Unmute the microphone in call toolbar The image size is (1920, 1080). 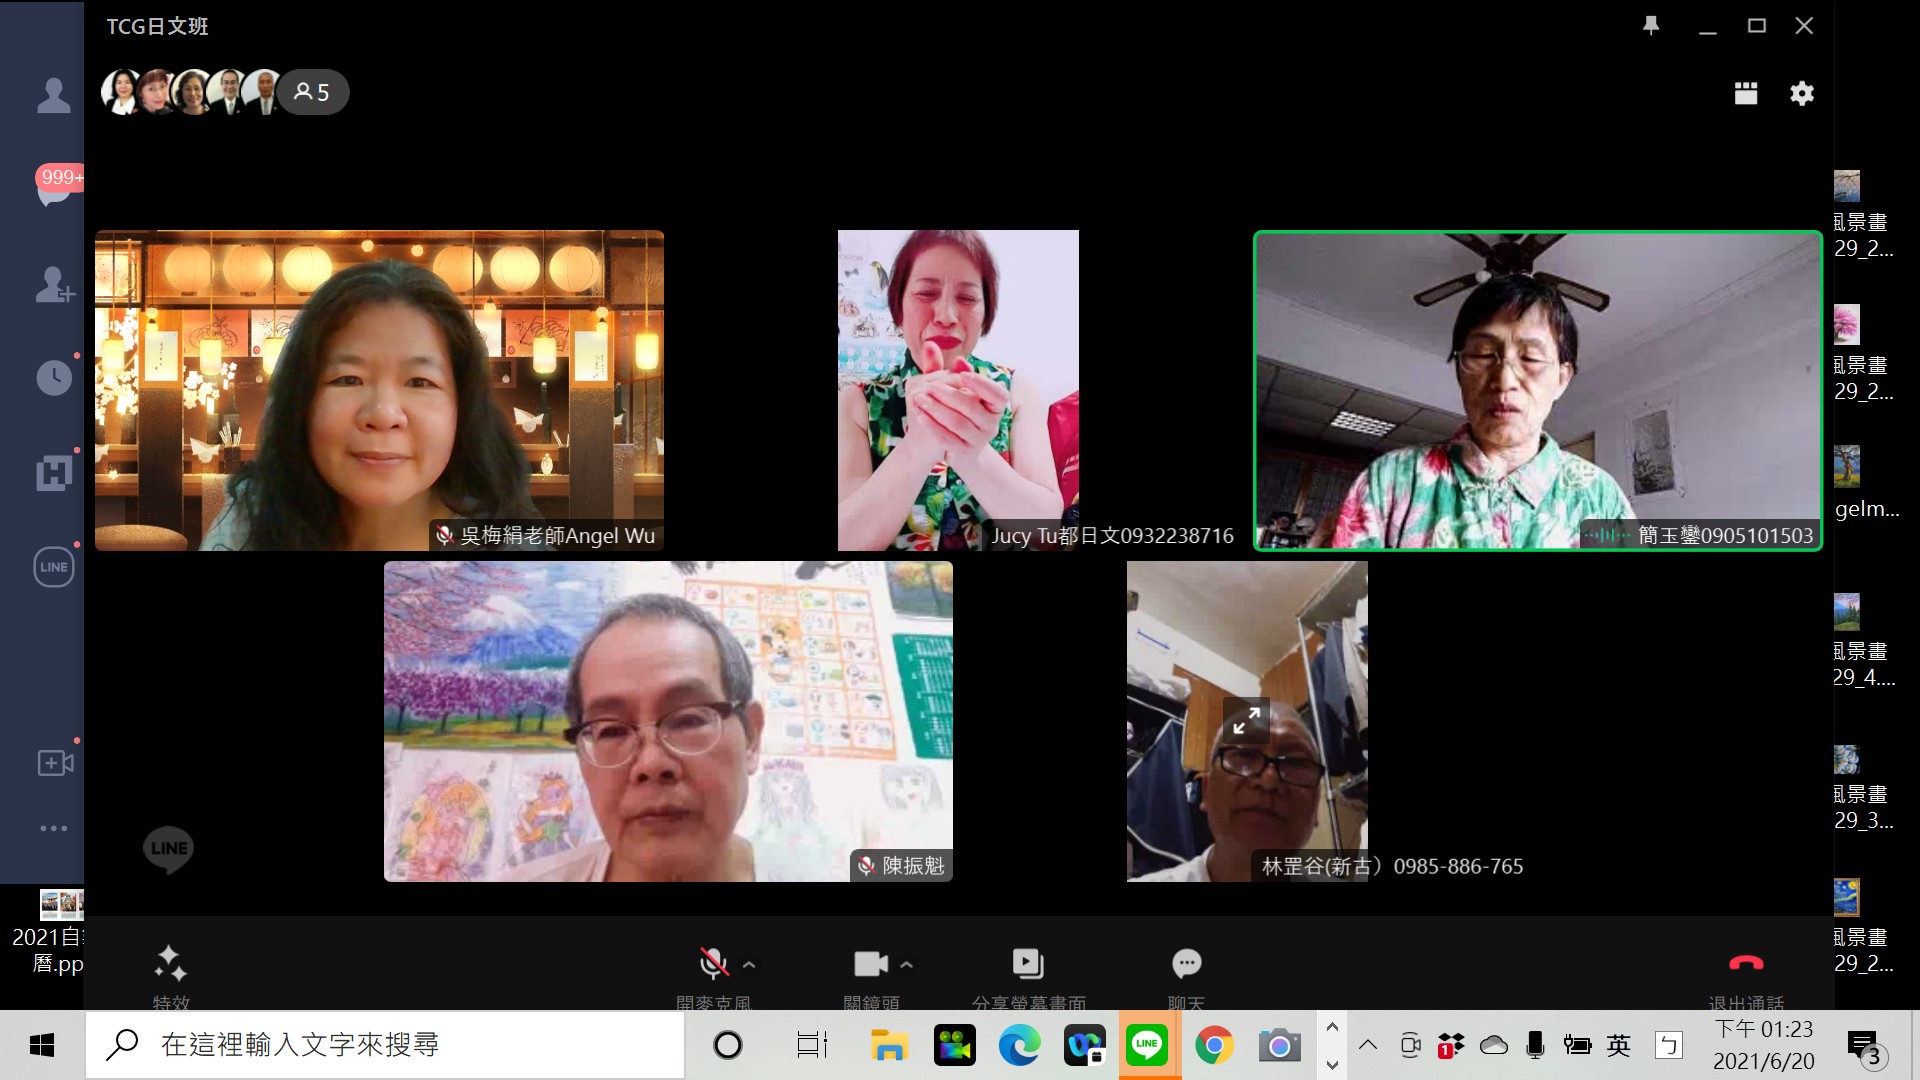(713, 963)
